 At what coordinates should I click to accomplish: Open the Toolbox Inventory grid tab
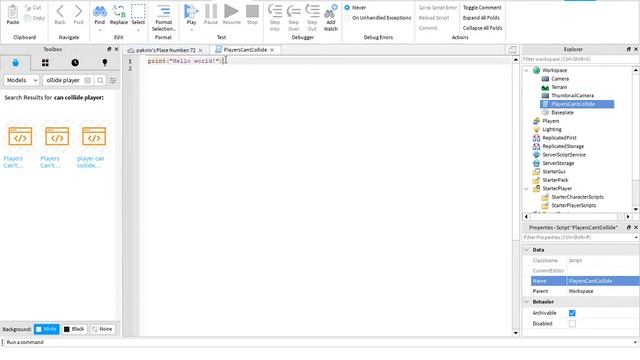[45, 63]
